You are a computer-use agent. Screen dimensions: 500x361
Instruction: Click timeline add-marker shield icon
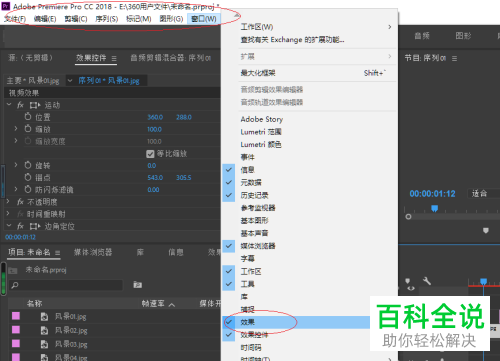coord(407,281)
